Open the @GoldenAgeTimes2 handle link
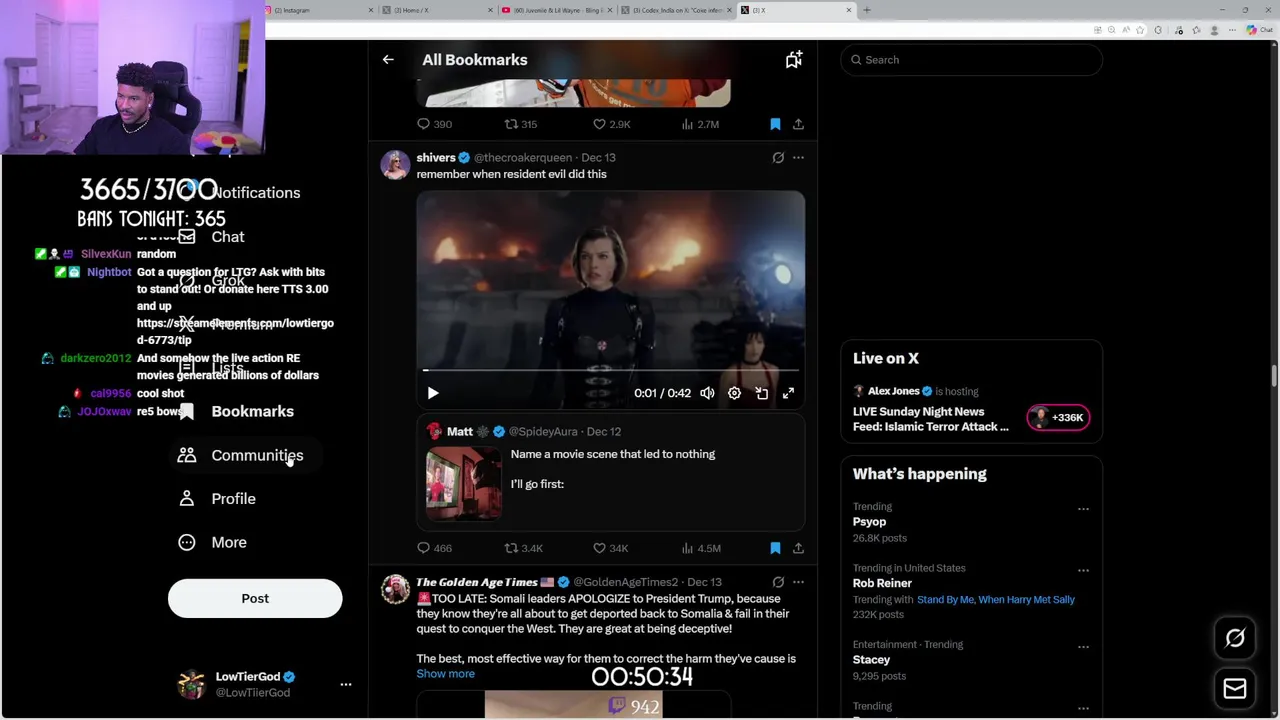This screenshot has width=1280, height=720. 625,582
